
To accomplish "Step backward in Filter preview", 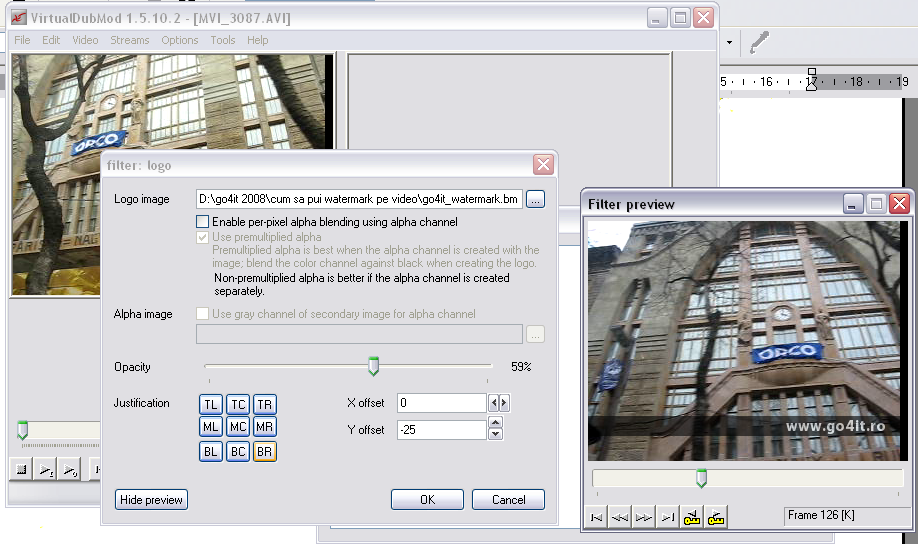I will pos(620,517).
